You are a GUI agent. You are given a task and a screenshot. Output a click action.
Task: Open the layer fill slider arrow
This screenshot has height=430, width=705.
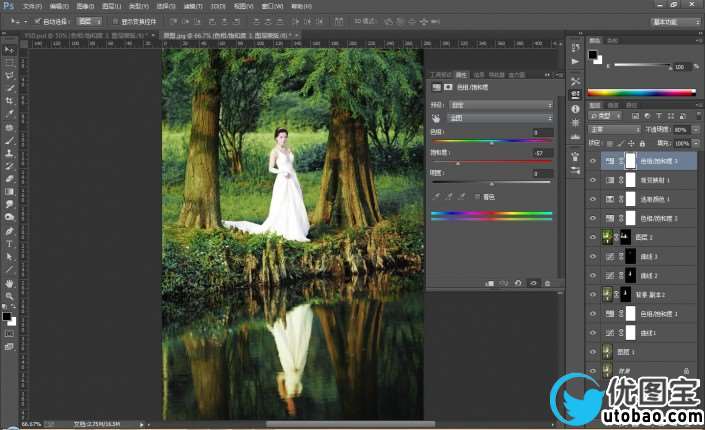click(x=696, y=143)
